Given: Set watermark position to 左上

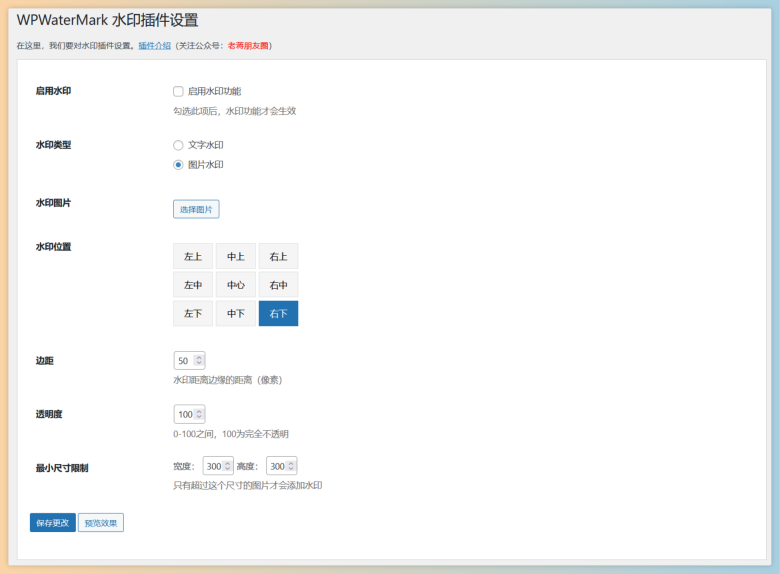Looking at the screenshot, I should 193,257.
